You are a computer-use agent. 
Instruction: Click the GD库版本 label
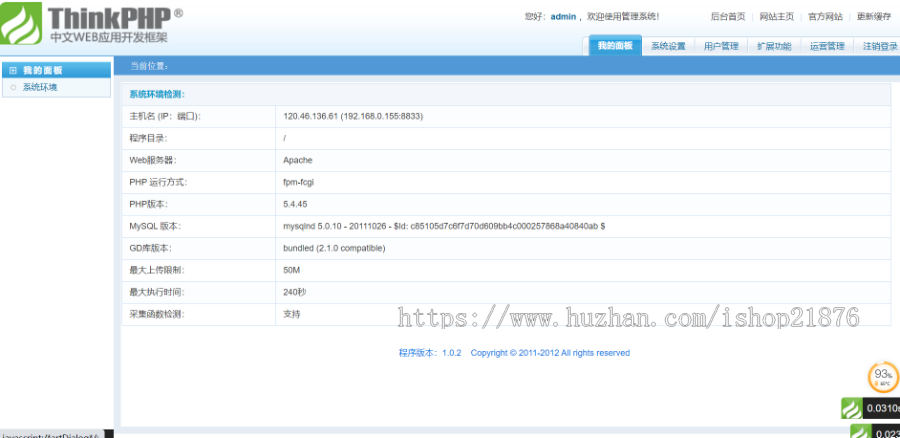150,248
